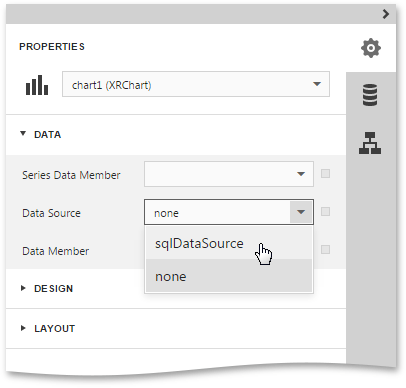The image size is (406, 388).
Task: Expand the LAYOUT section
Action: tap(48, 329)
